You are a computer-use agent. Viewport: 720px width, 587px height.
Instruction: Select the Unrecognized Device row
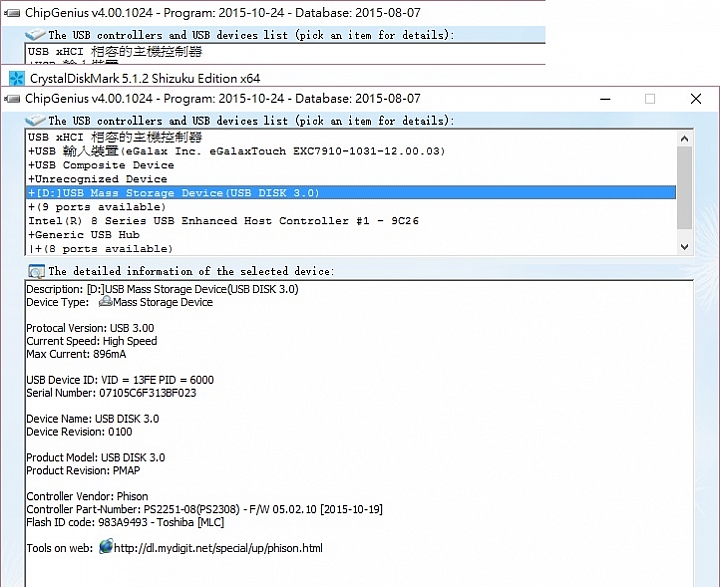pyautogui.click(x=351, y=179)
